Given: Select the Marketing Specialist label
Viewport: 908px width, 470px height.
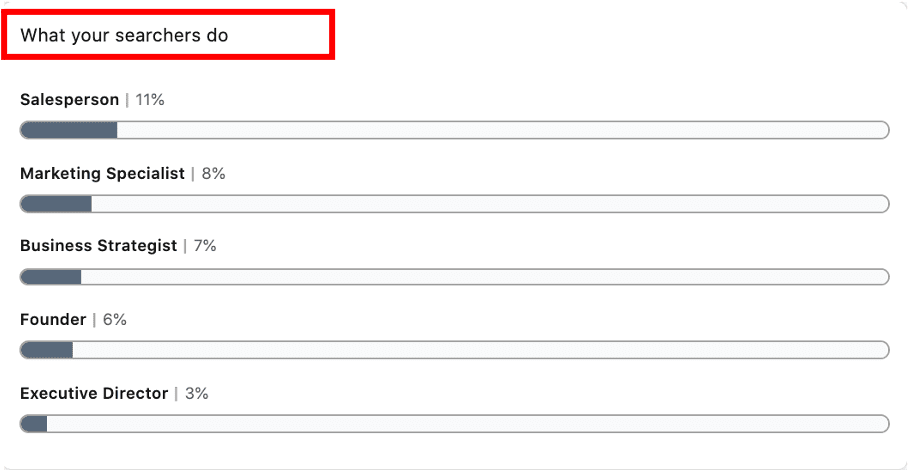Looking at the screenshot, I should tap(102, 173).
